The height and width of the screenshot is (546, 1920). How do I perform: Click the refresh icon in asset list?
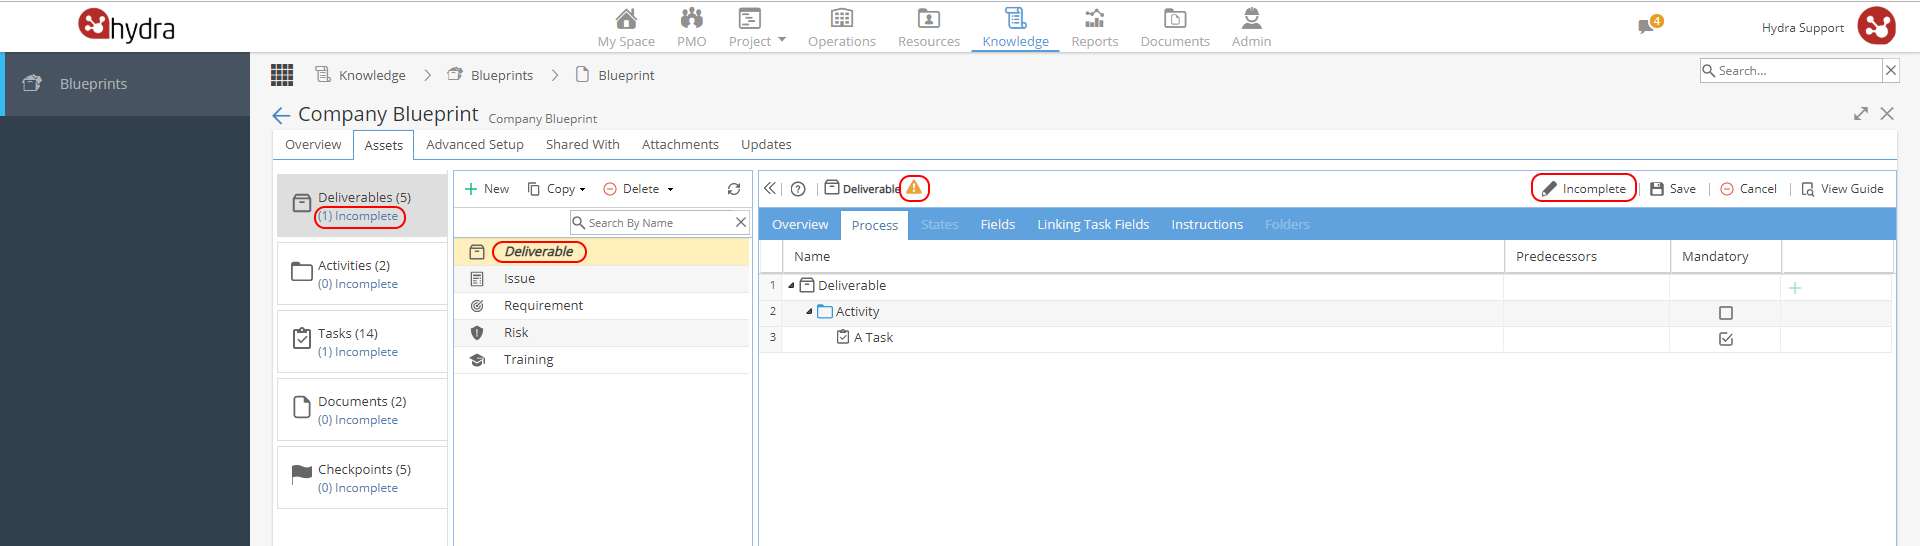point(734,189)
